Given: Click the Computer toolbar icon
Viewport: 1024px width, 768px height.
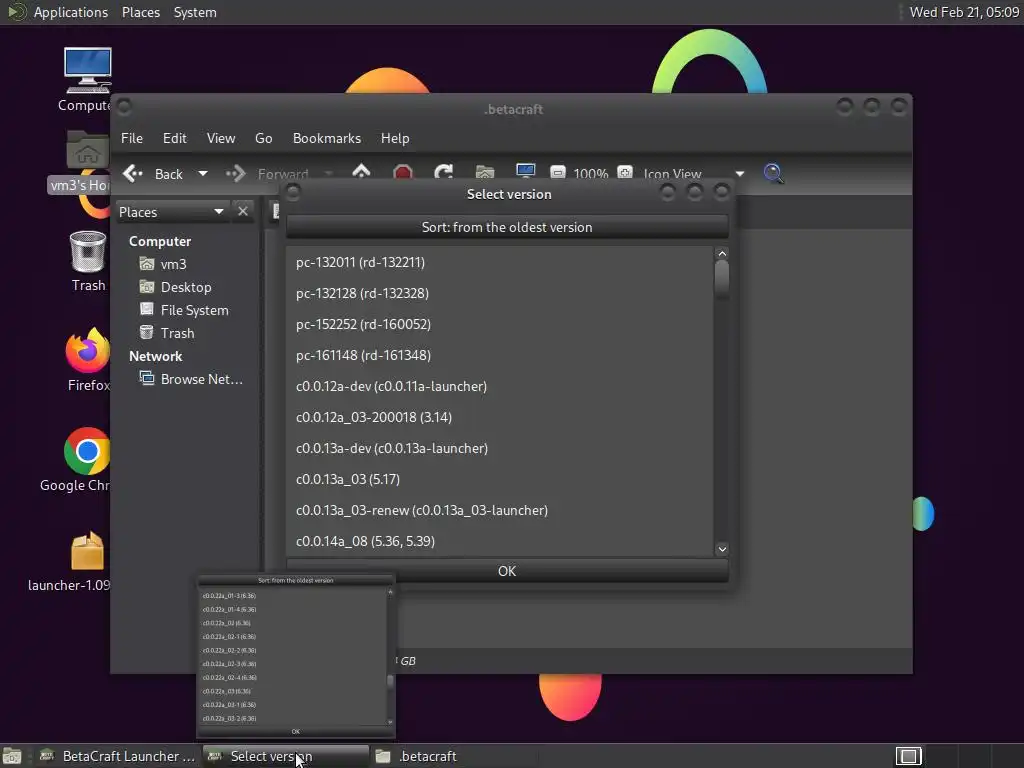Looking at the screenshot, I should (526, 172).
